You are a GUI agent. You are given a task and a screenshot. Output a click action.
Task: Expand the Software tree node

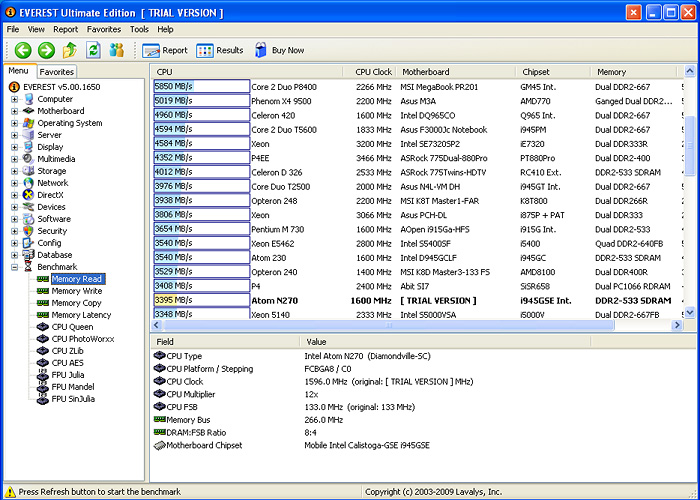pos(14,219)
